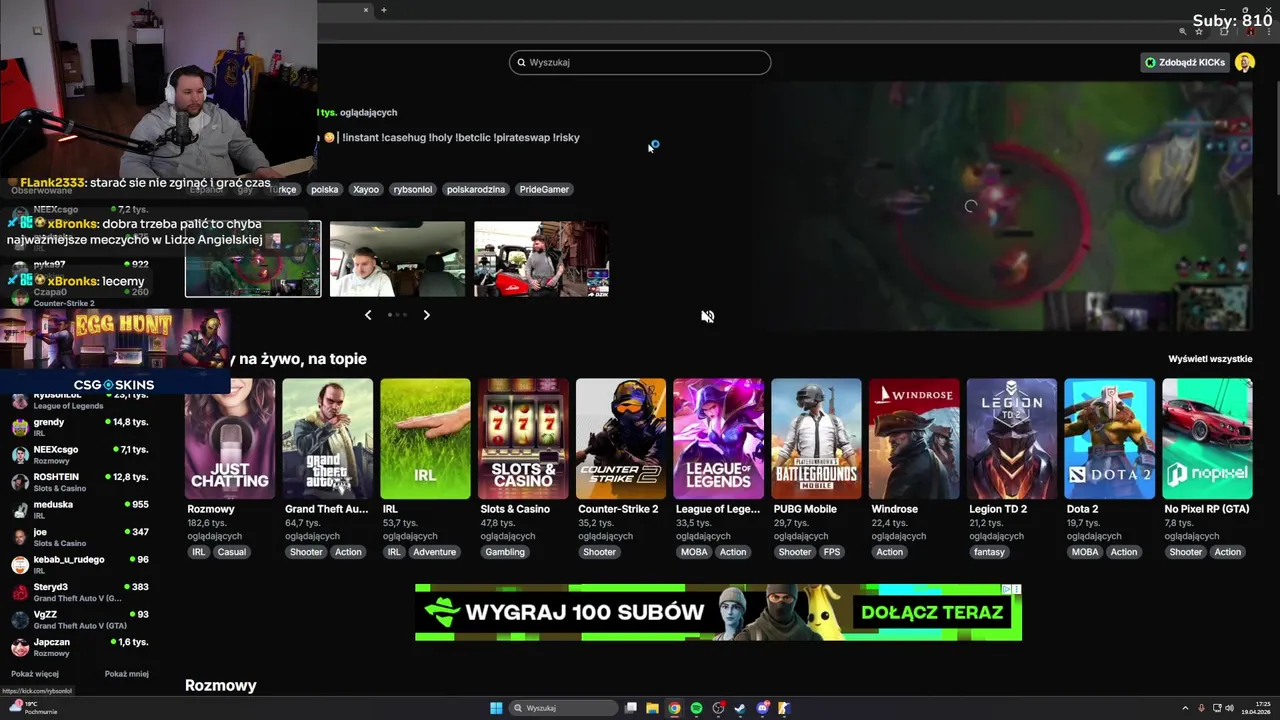Click the CSGOSKINS Egg Hunt banner
This screenshot has height=720, width=1280.
[x=115, y=352]
